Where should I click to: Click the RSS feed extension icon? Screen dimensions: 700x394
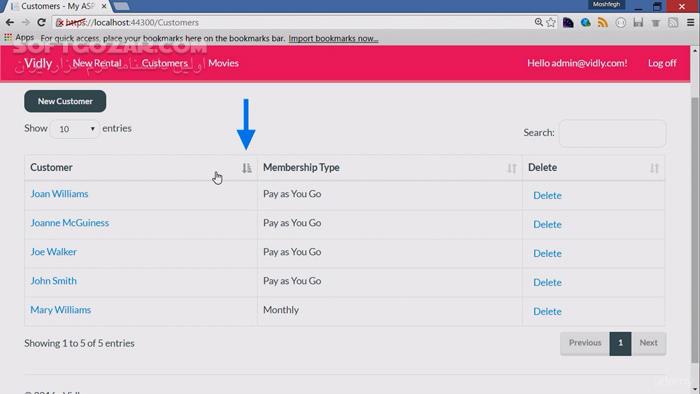pos(603,22)
